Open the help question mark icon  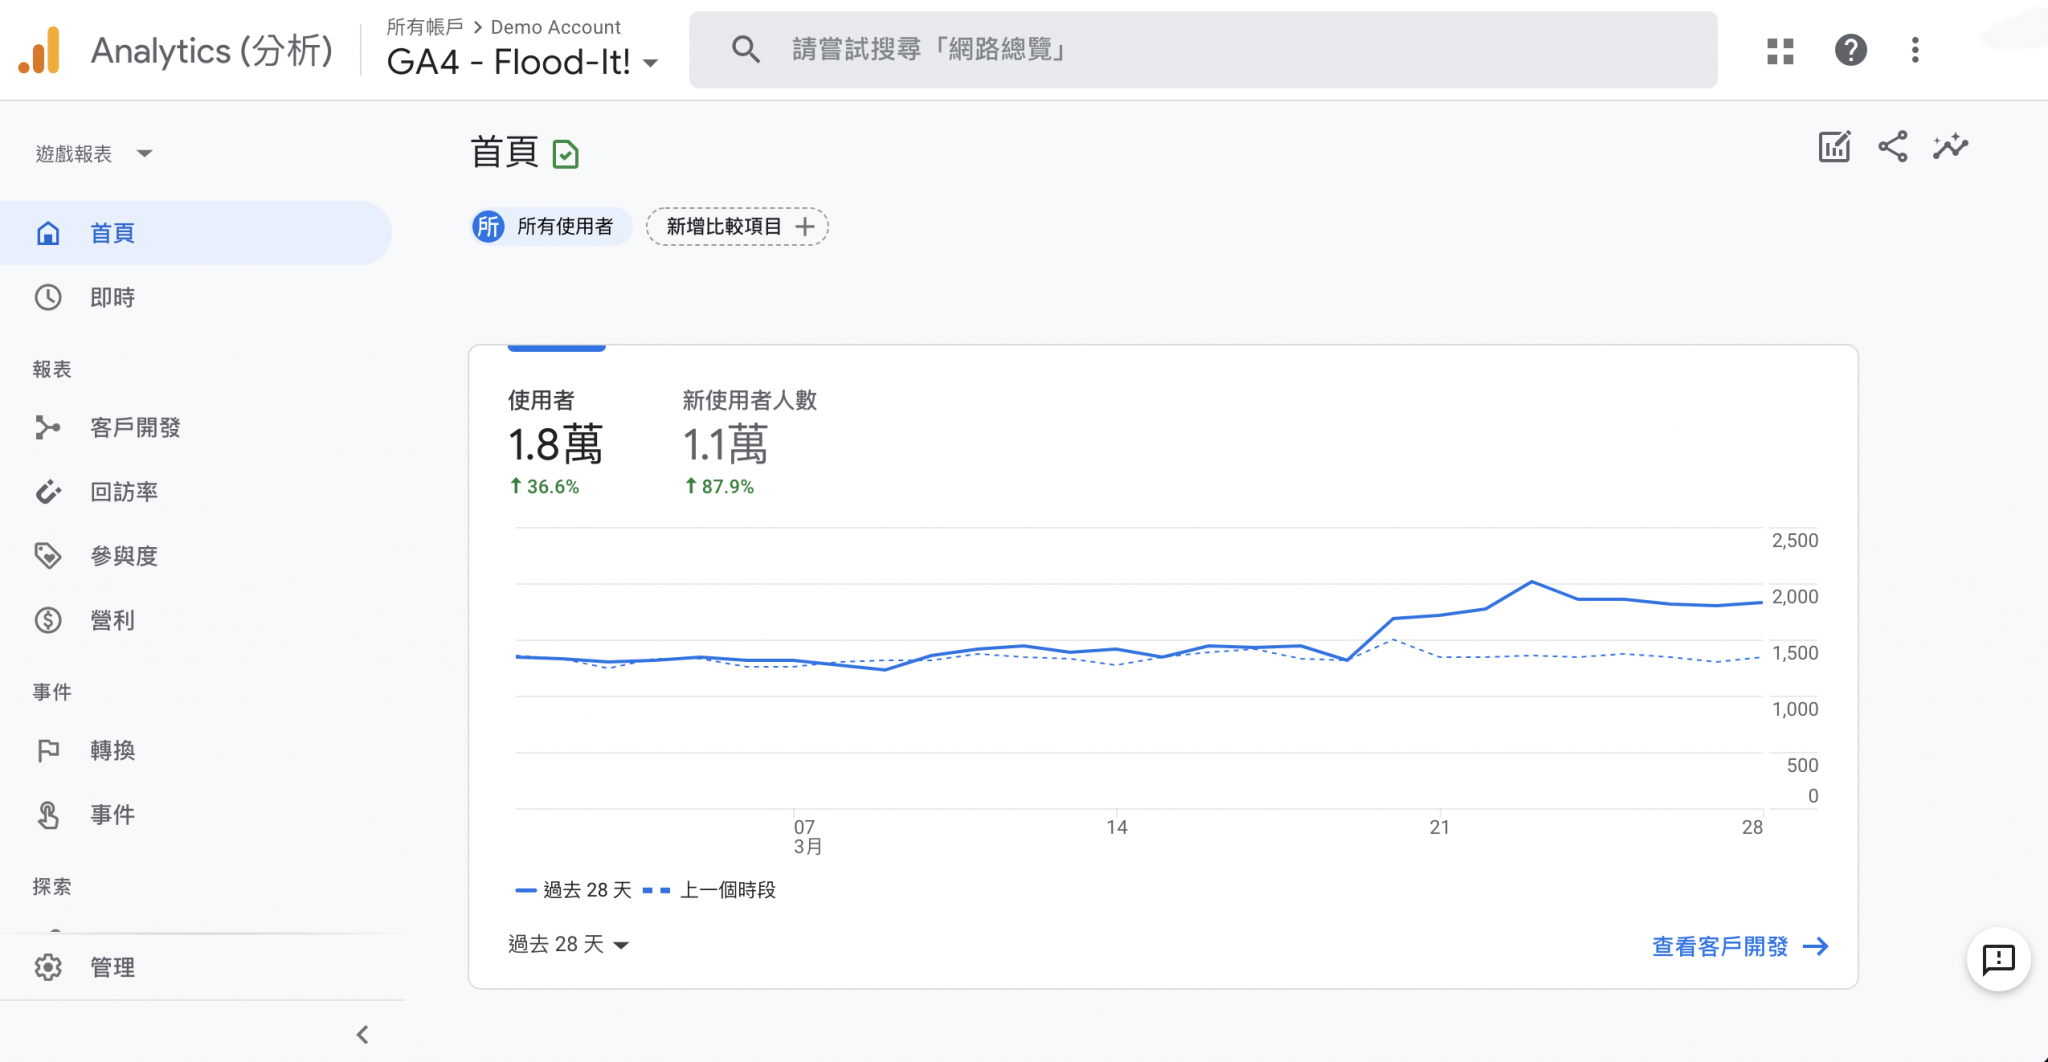(x=1850, y=50)
